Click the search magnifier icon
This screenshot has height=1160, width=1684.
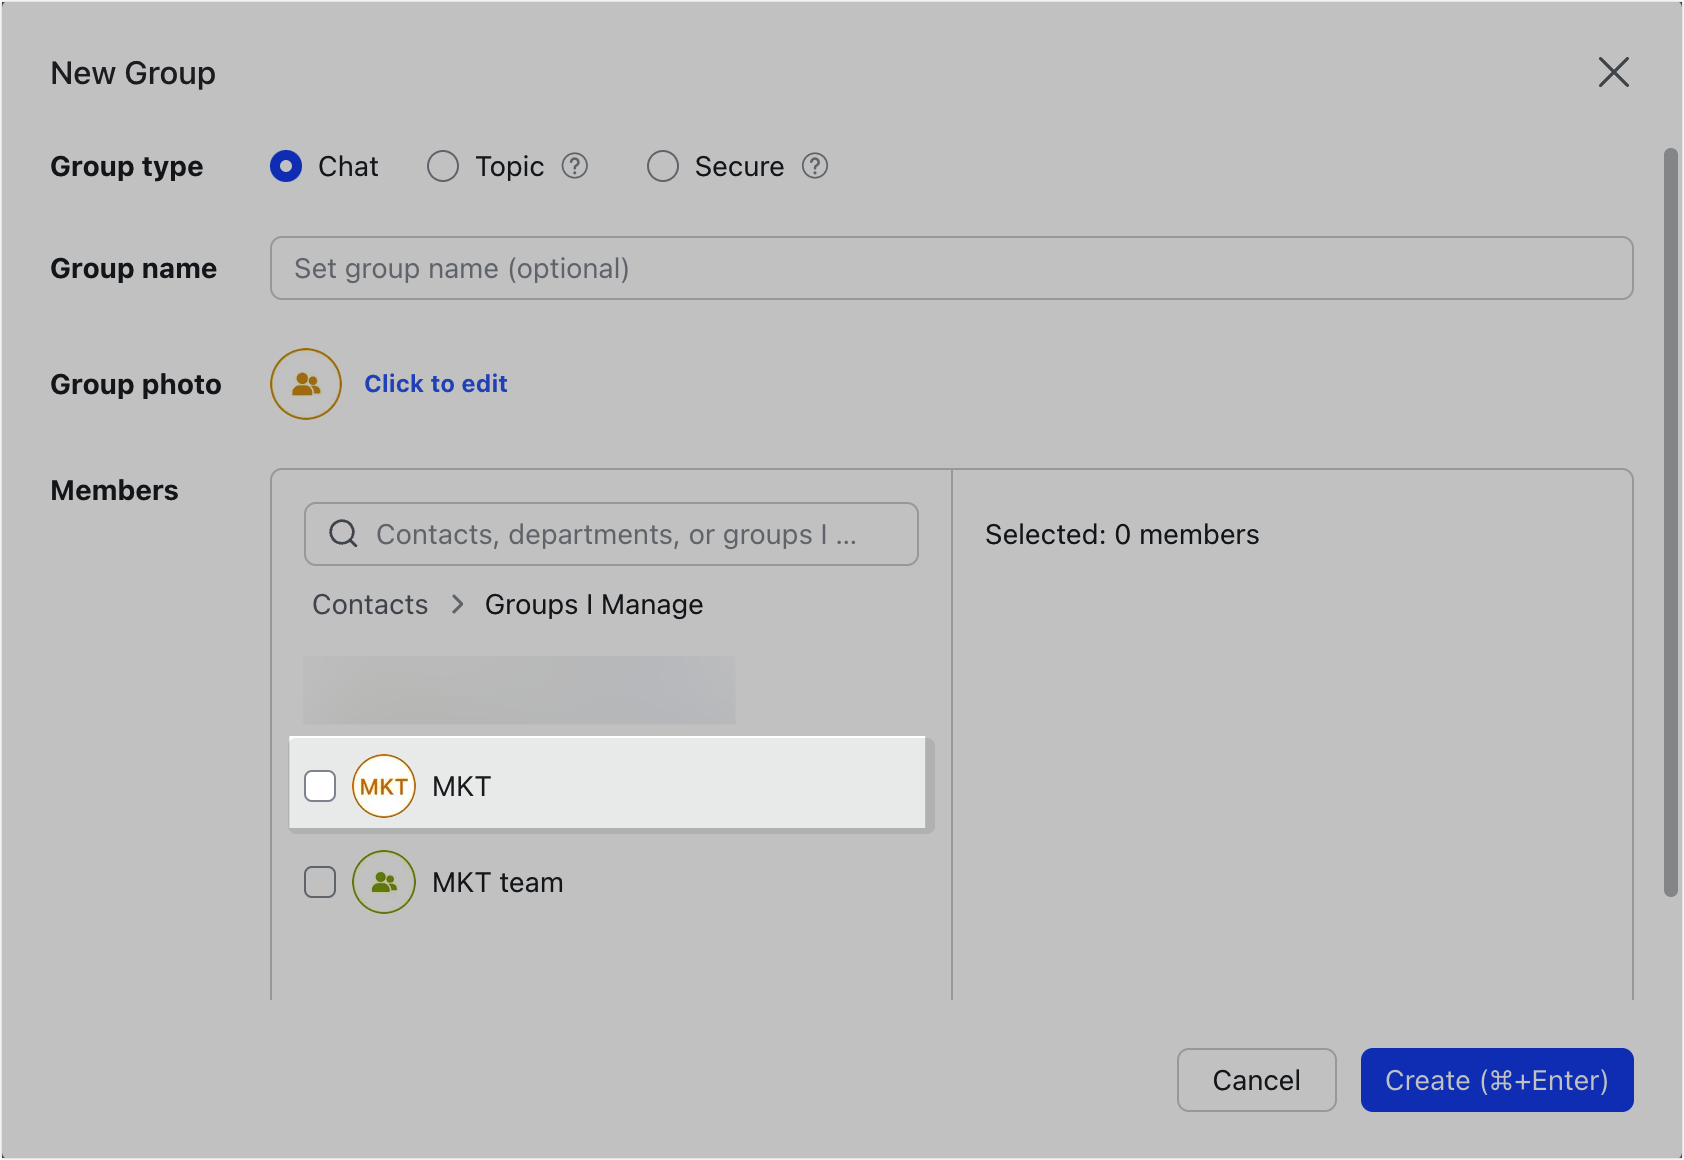click(343, 534)
